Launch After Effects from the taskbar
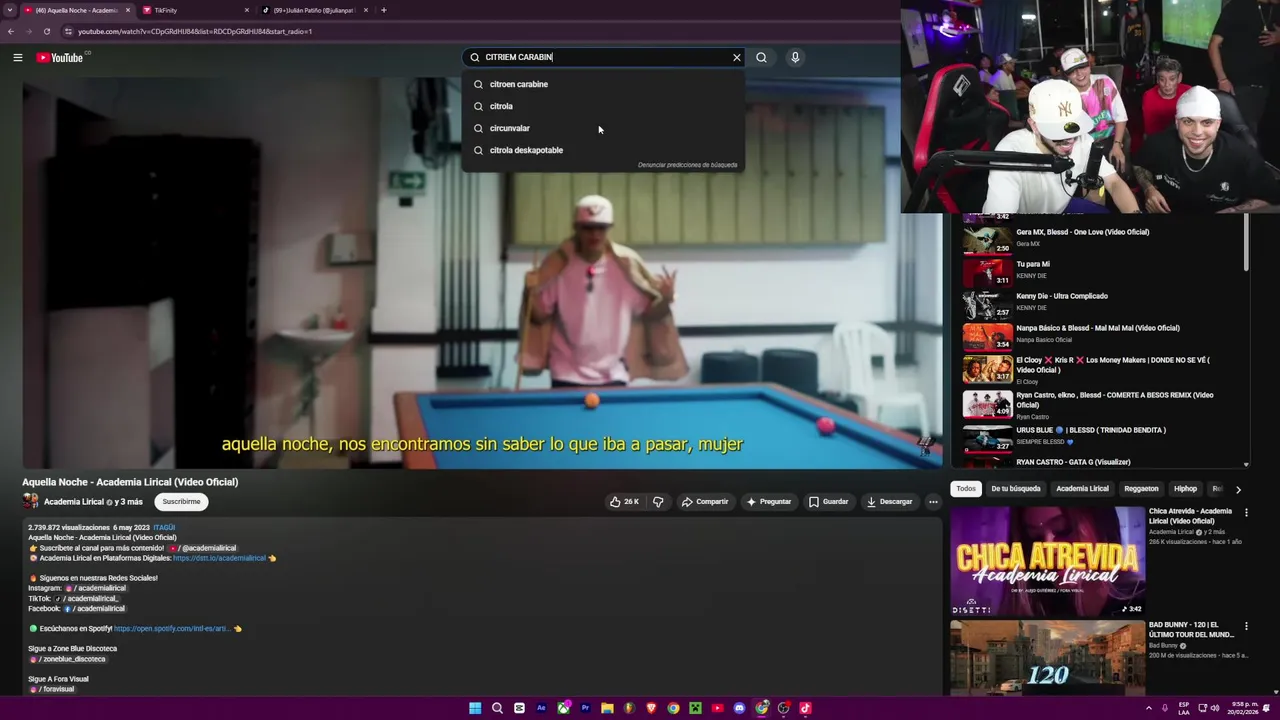Viewport: 1280px width, 720px height. coord(541,708)
